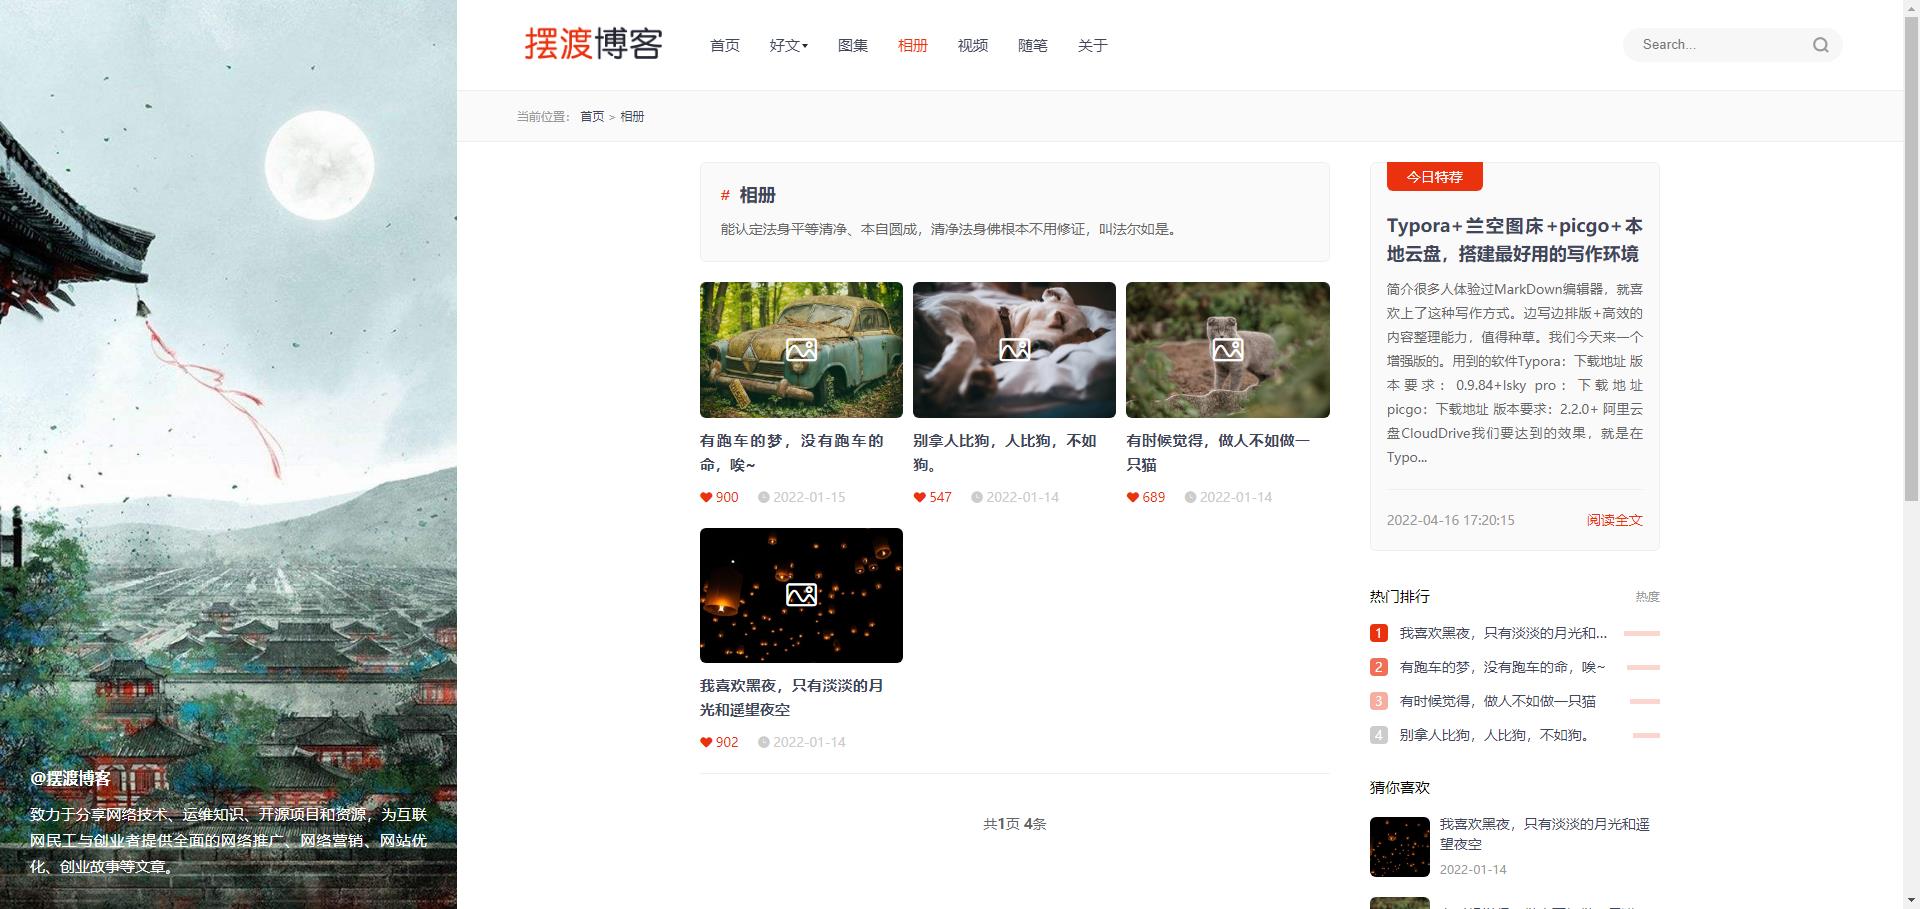Open the sleeping dog album thumbnail
The width and height of the screenshot is (1920, 909).
tap(1014, 350)
